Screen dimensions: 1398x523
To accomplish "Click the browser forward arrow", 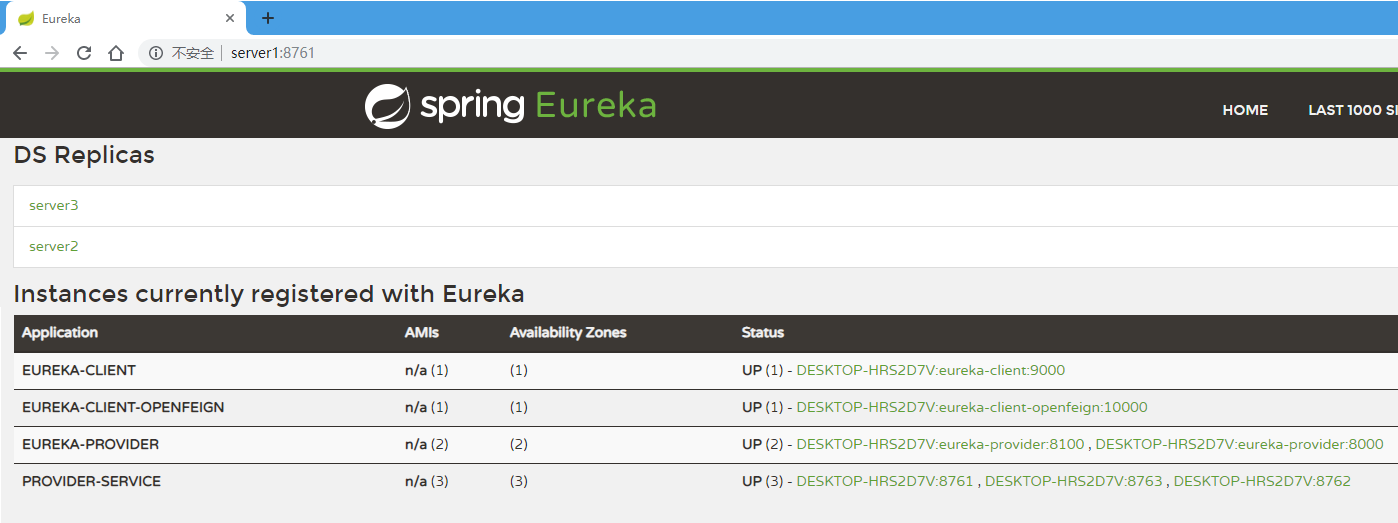I will pyautogui.click(x=52, y=53).
